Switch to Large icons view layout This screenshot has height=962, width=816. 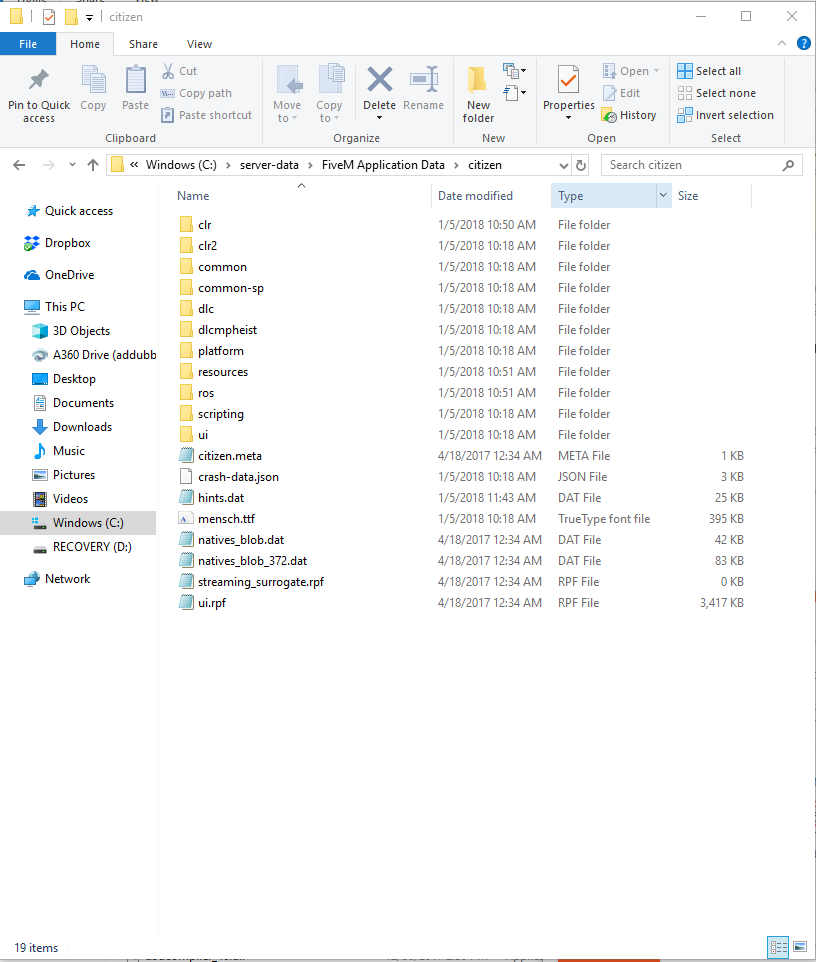click(800, 947)
